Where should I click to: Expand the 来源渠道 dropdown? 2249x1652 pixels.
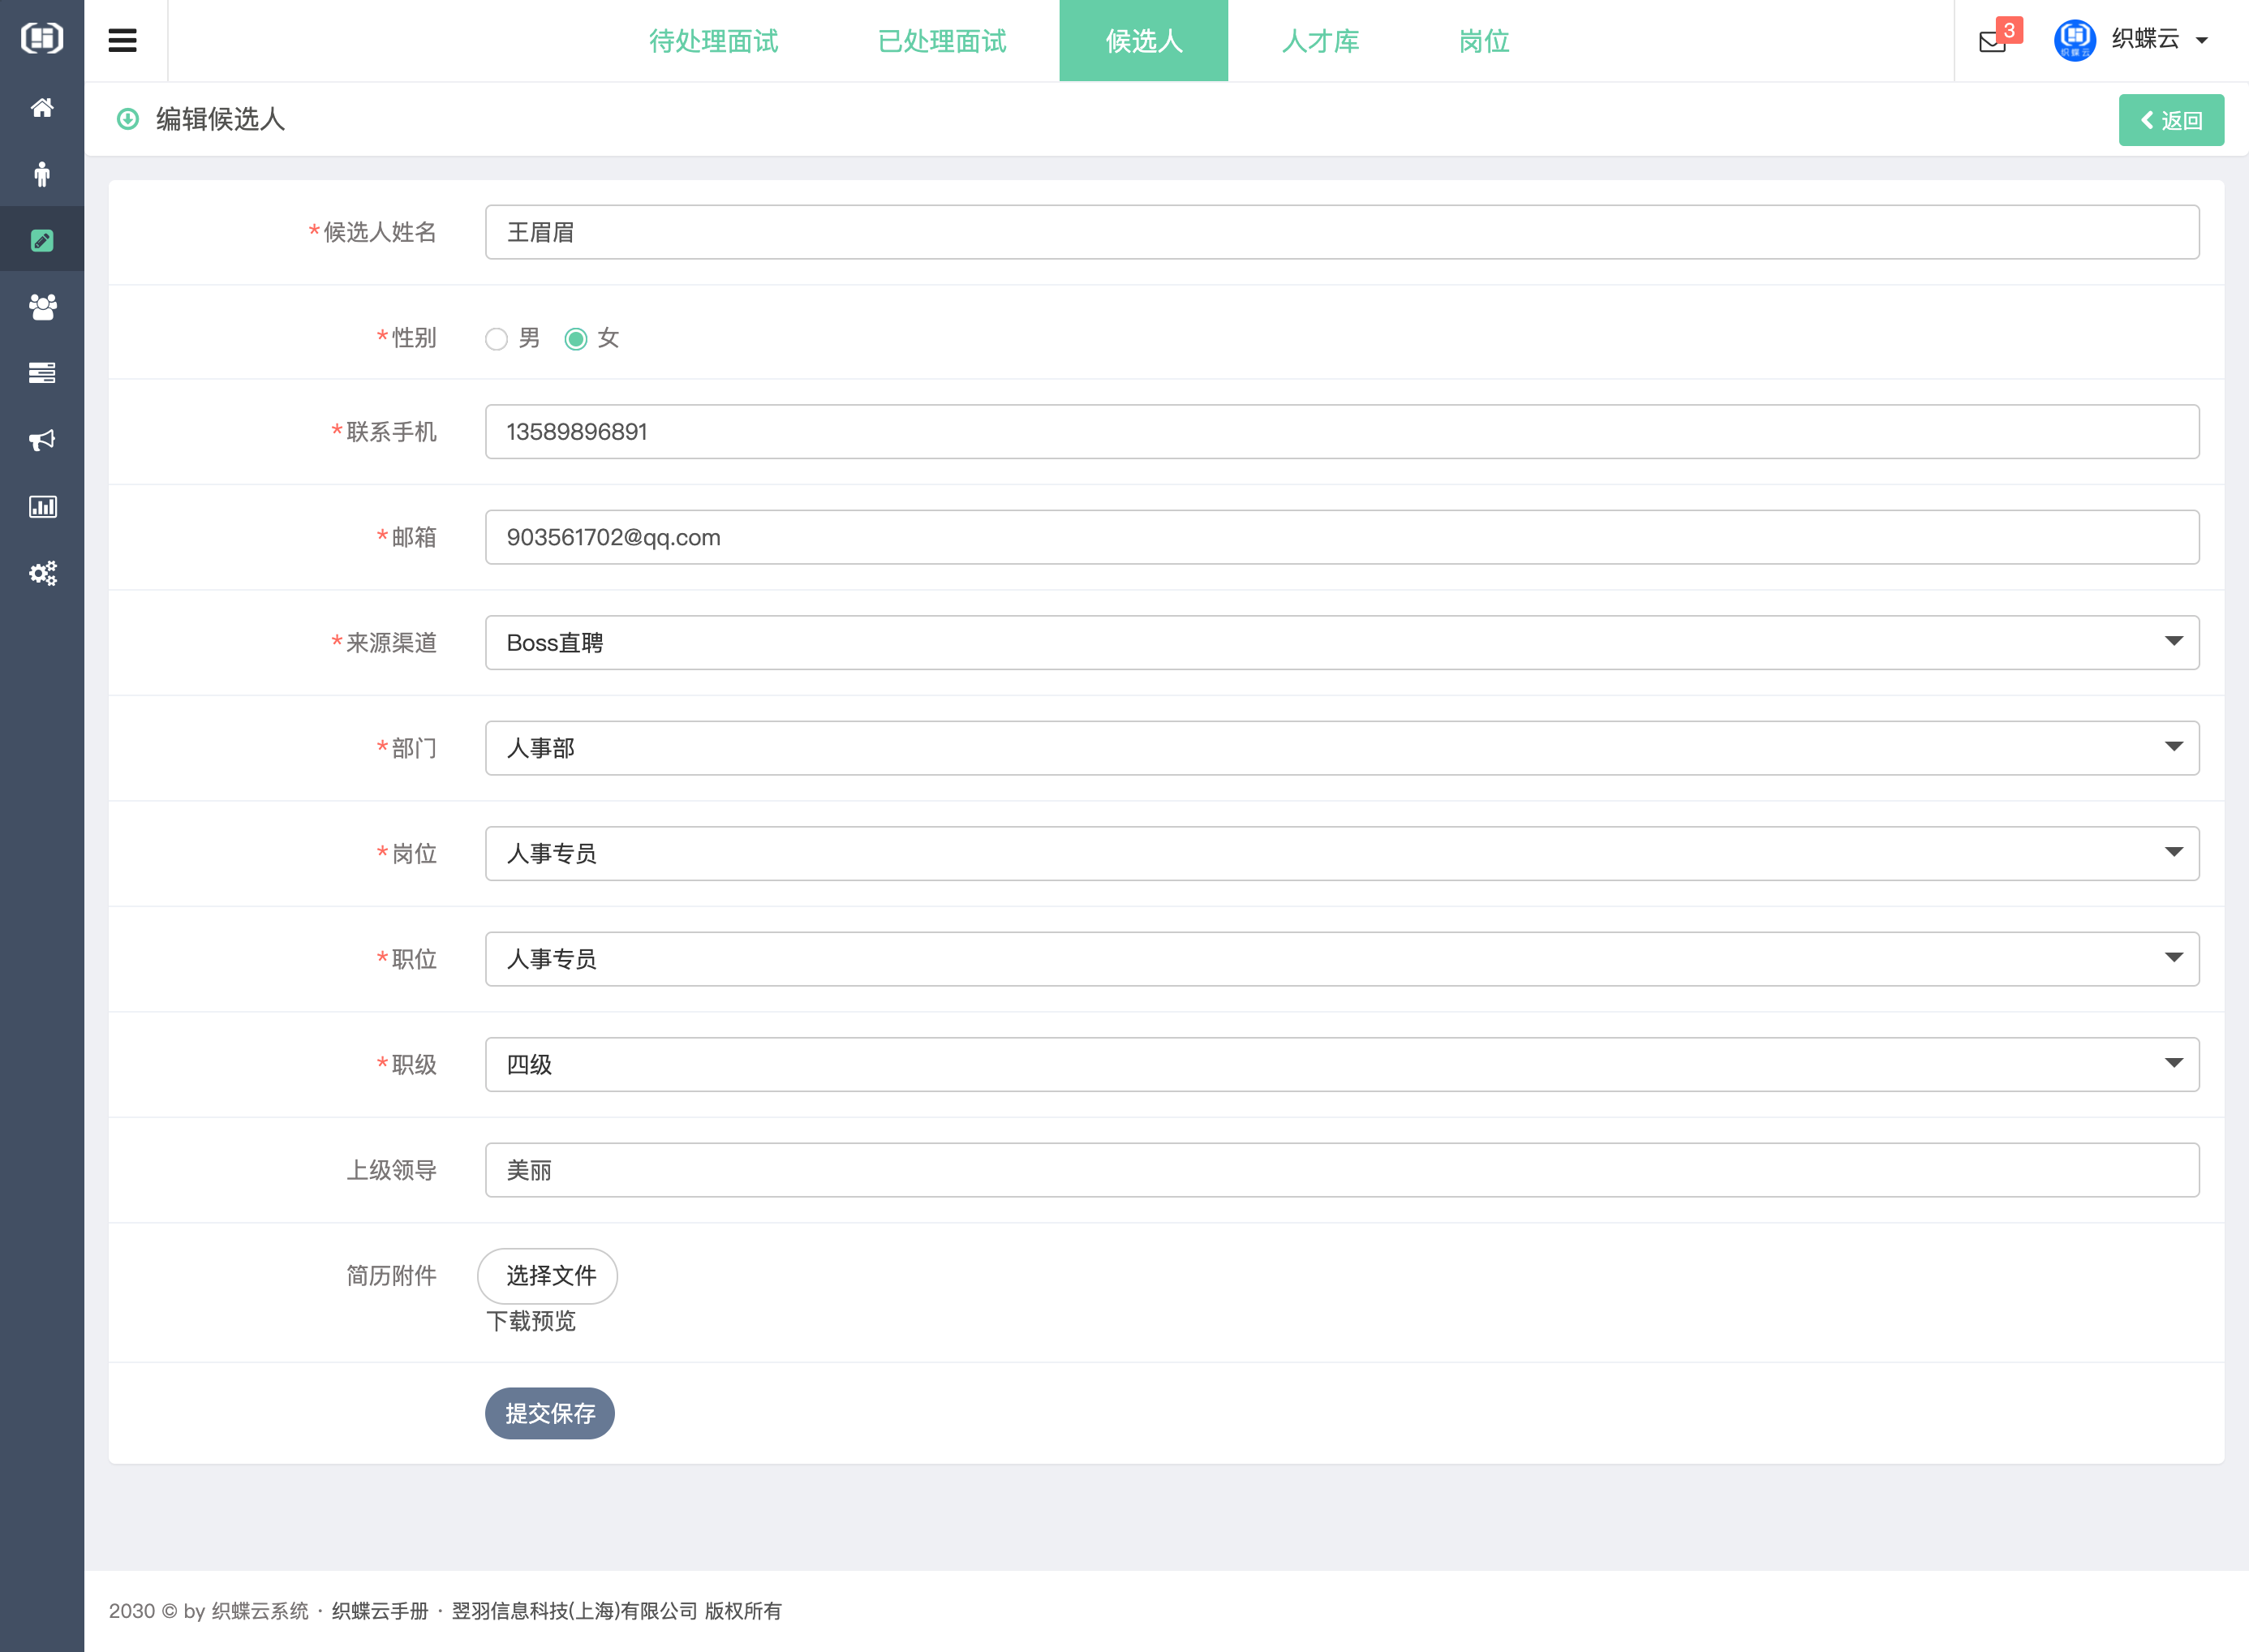click(x=1341, y=643)
